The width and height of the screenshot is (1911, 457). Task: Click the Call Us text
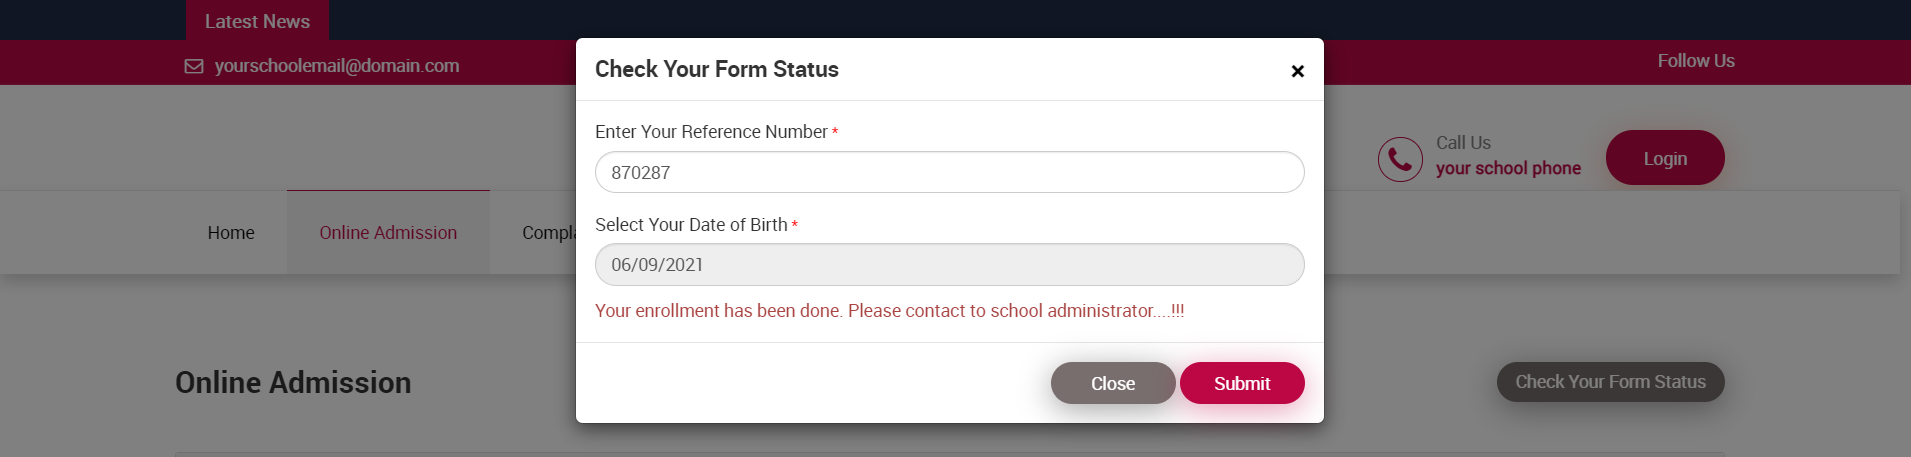(x=1463, y=143)
